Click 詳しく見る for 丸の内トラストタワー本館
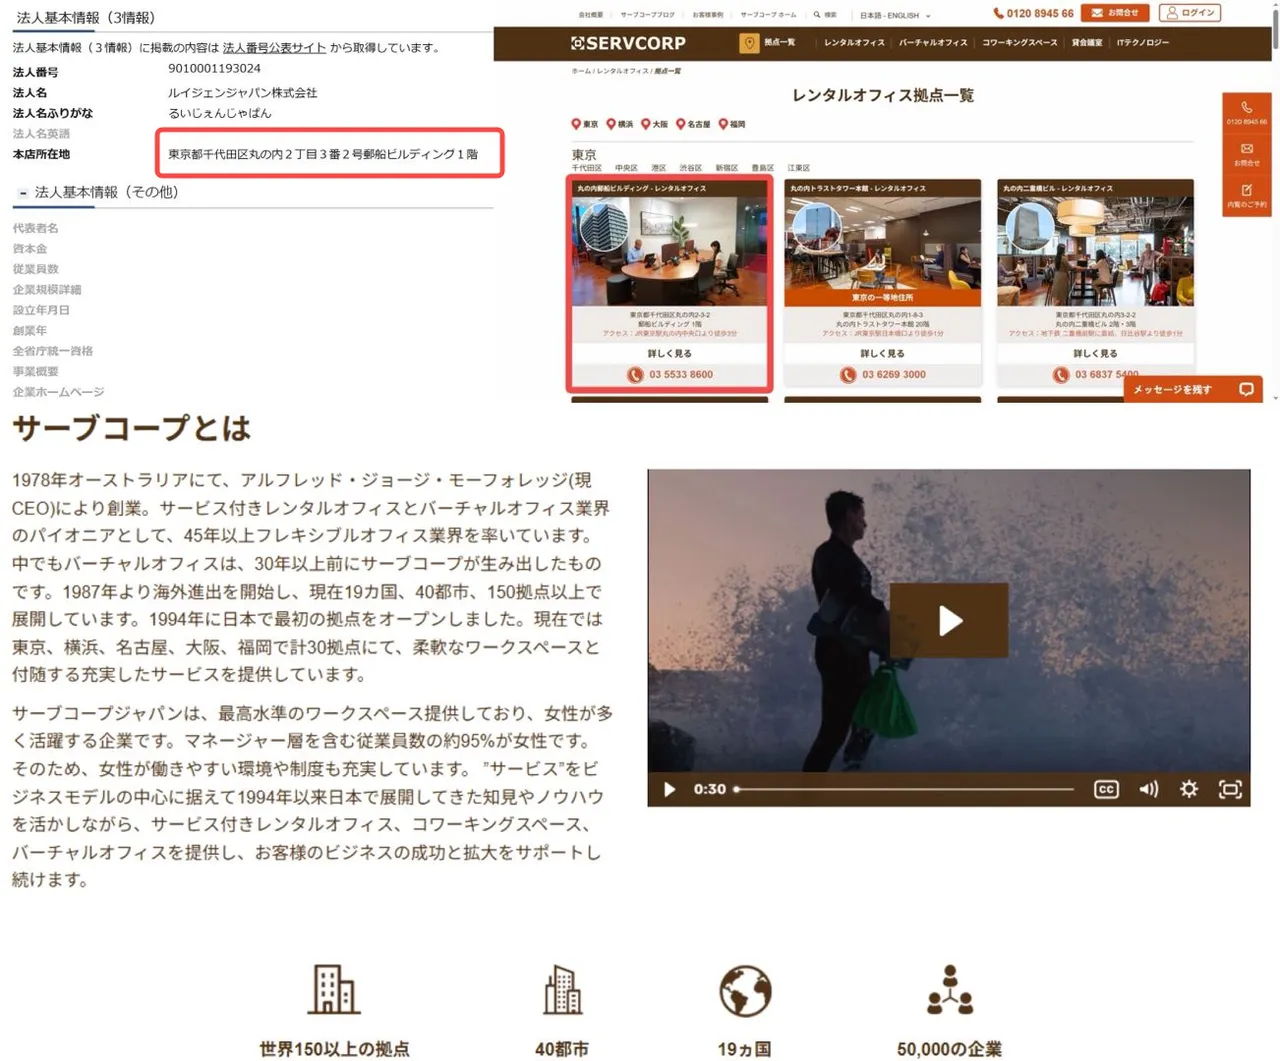This screenshot has height=1061, width=1280. click(882, 353)
